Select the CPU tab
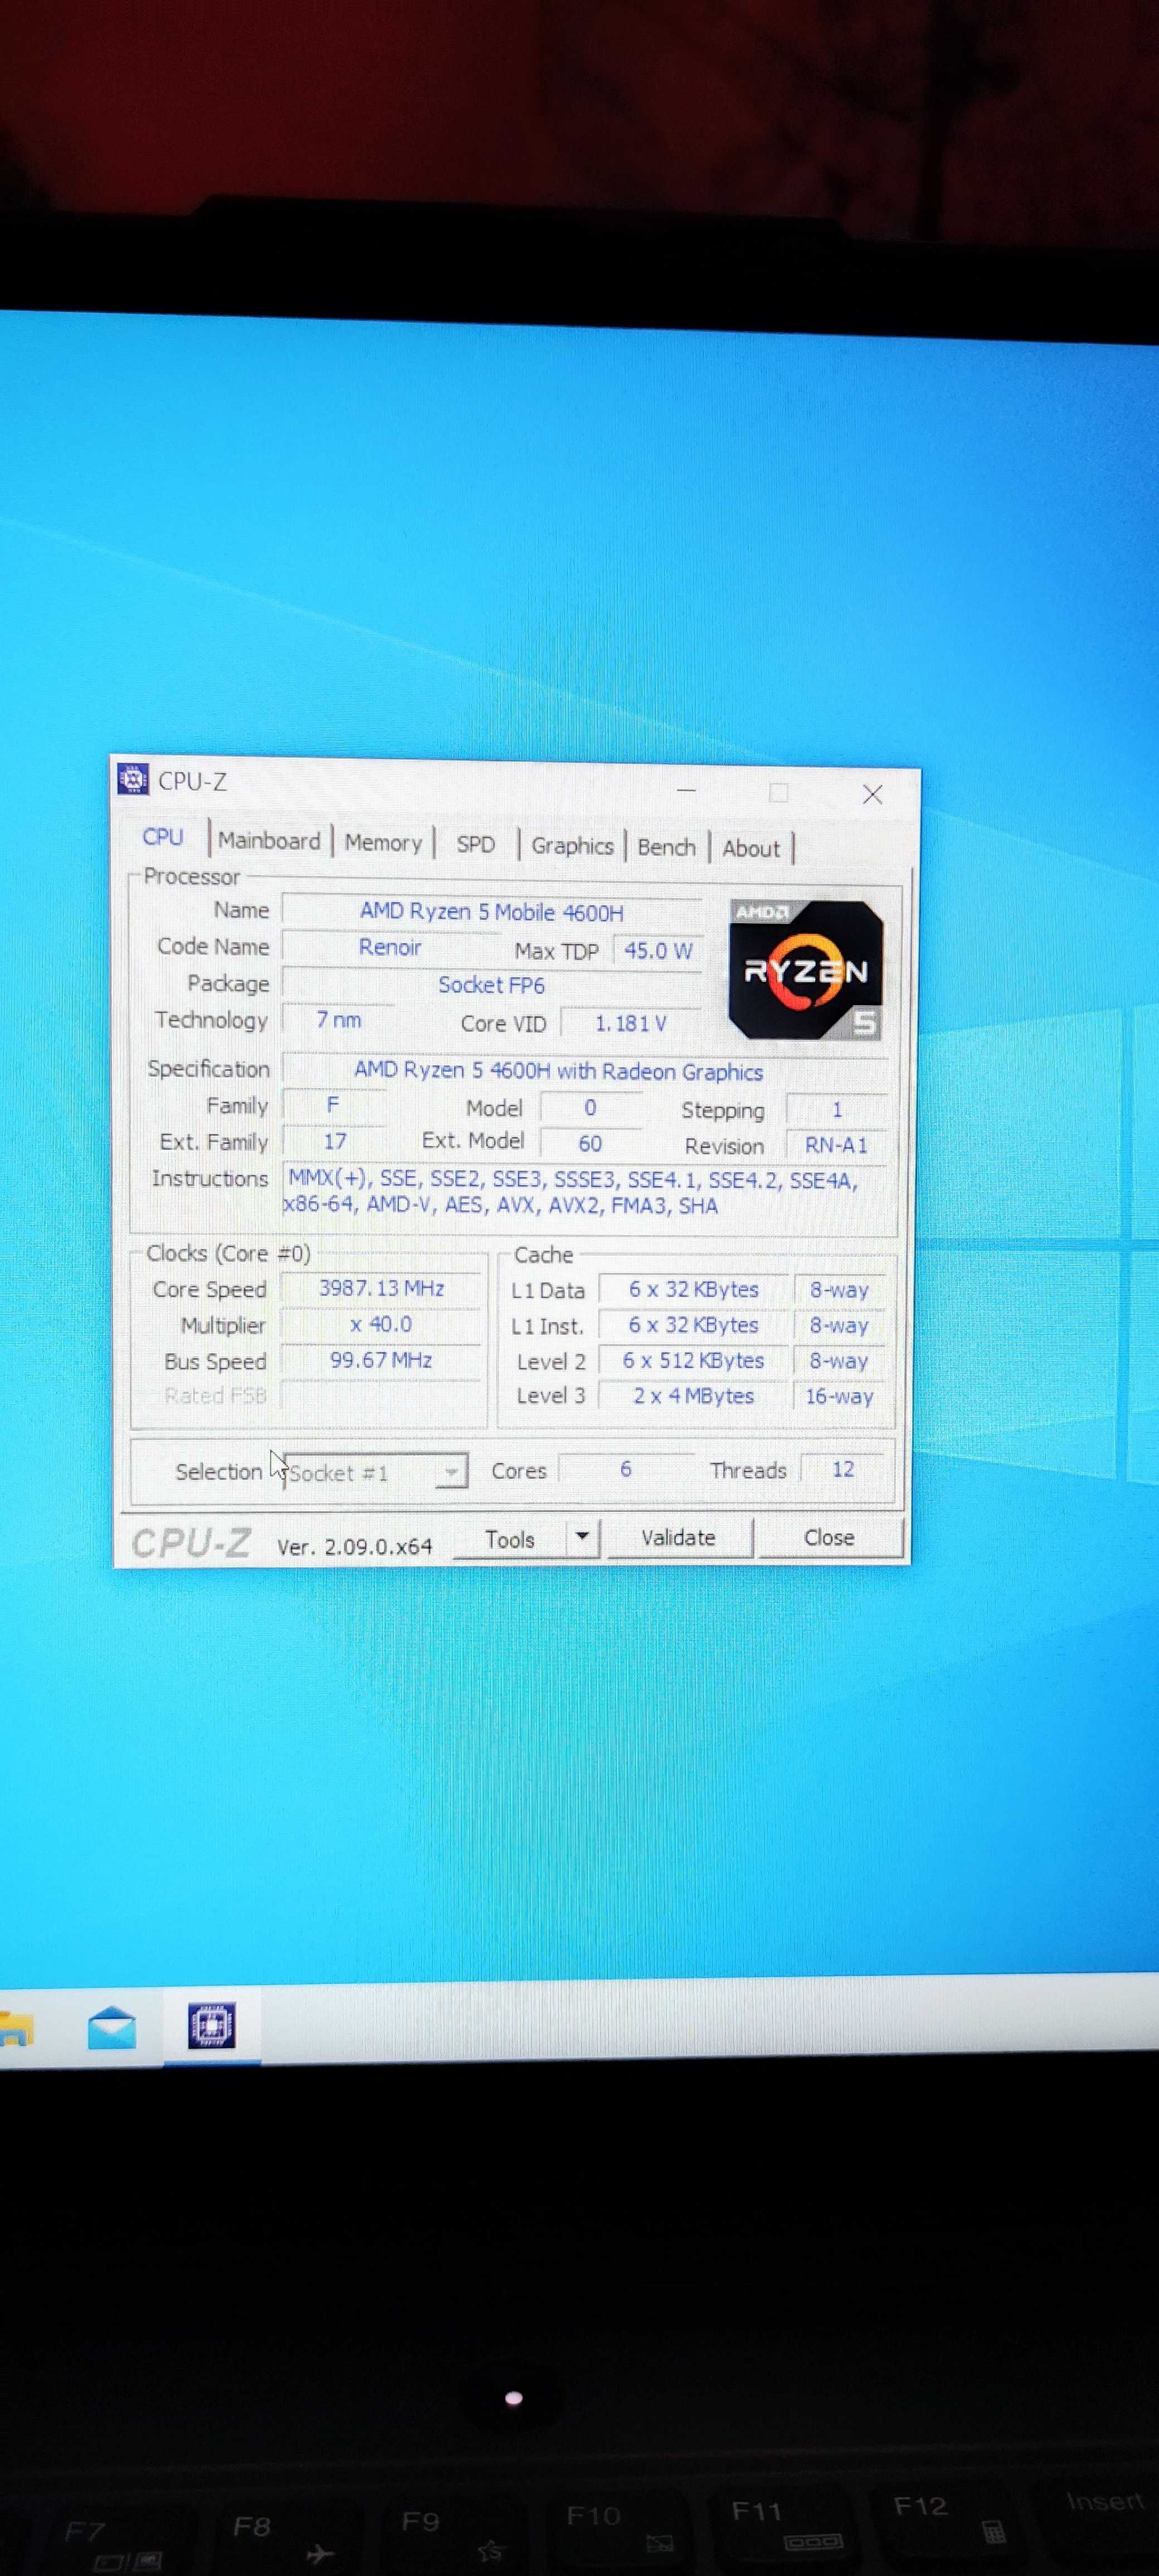Screen dimensions: 1159x2576 click(x=163, y=837)
